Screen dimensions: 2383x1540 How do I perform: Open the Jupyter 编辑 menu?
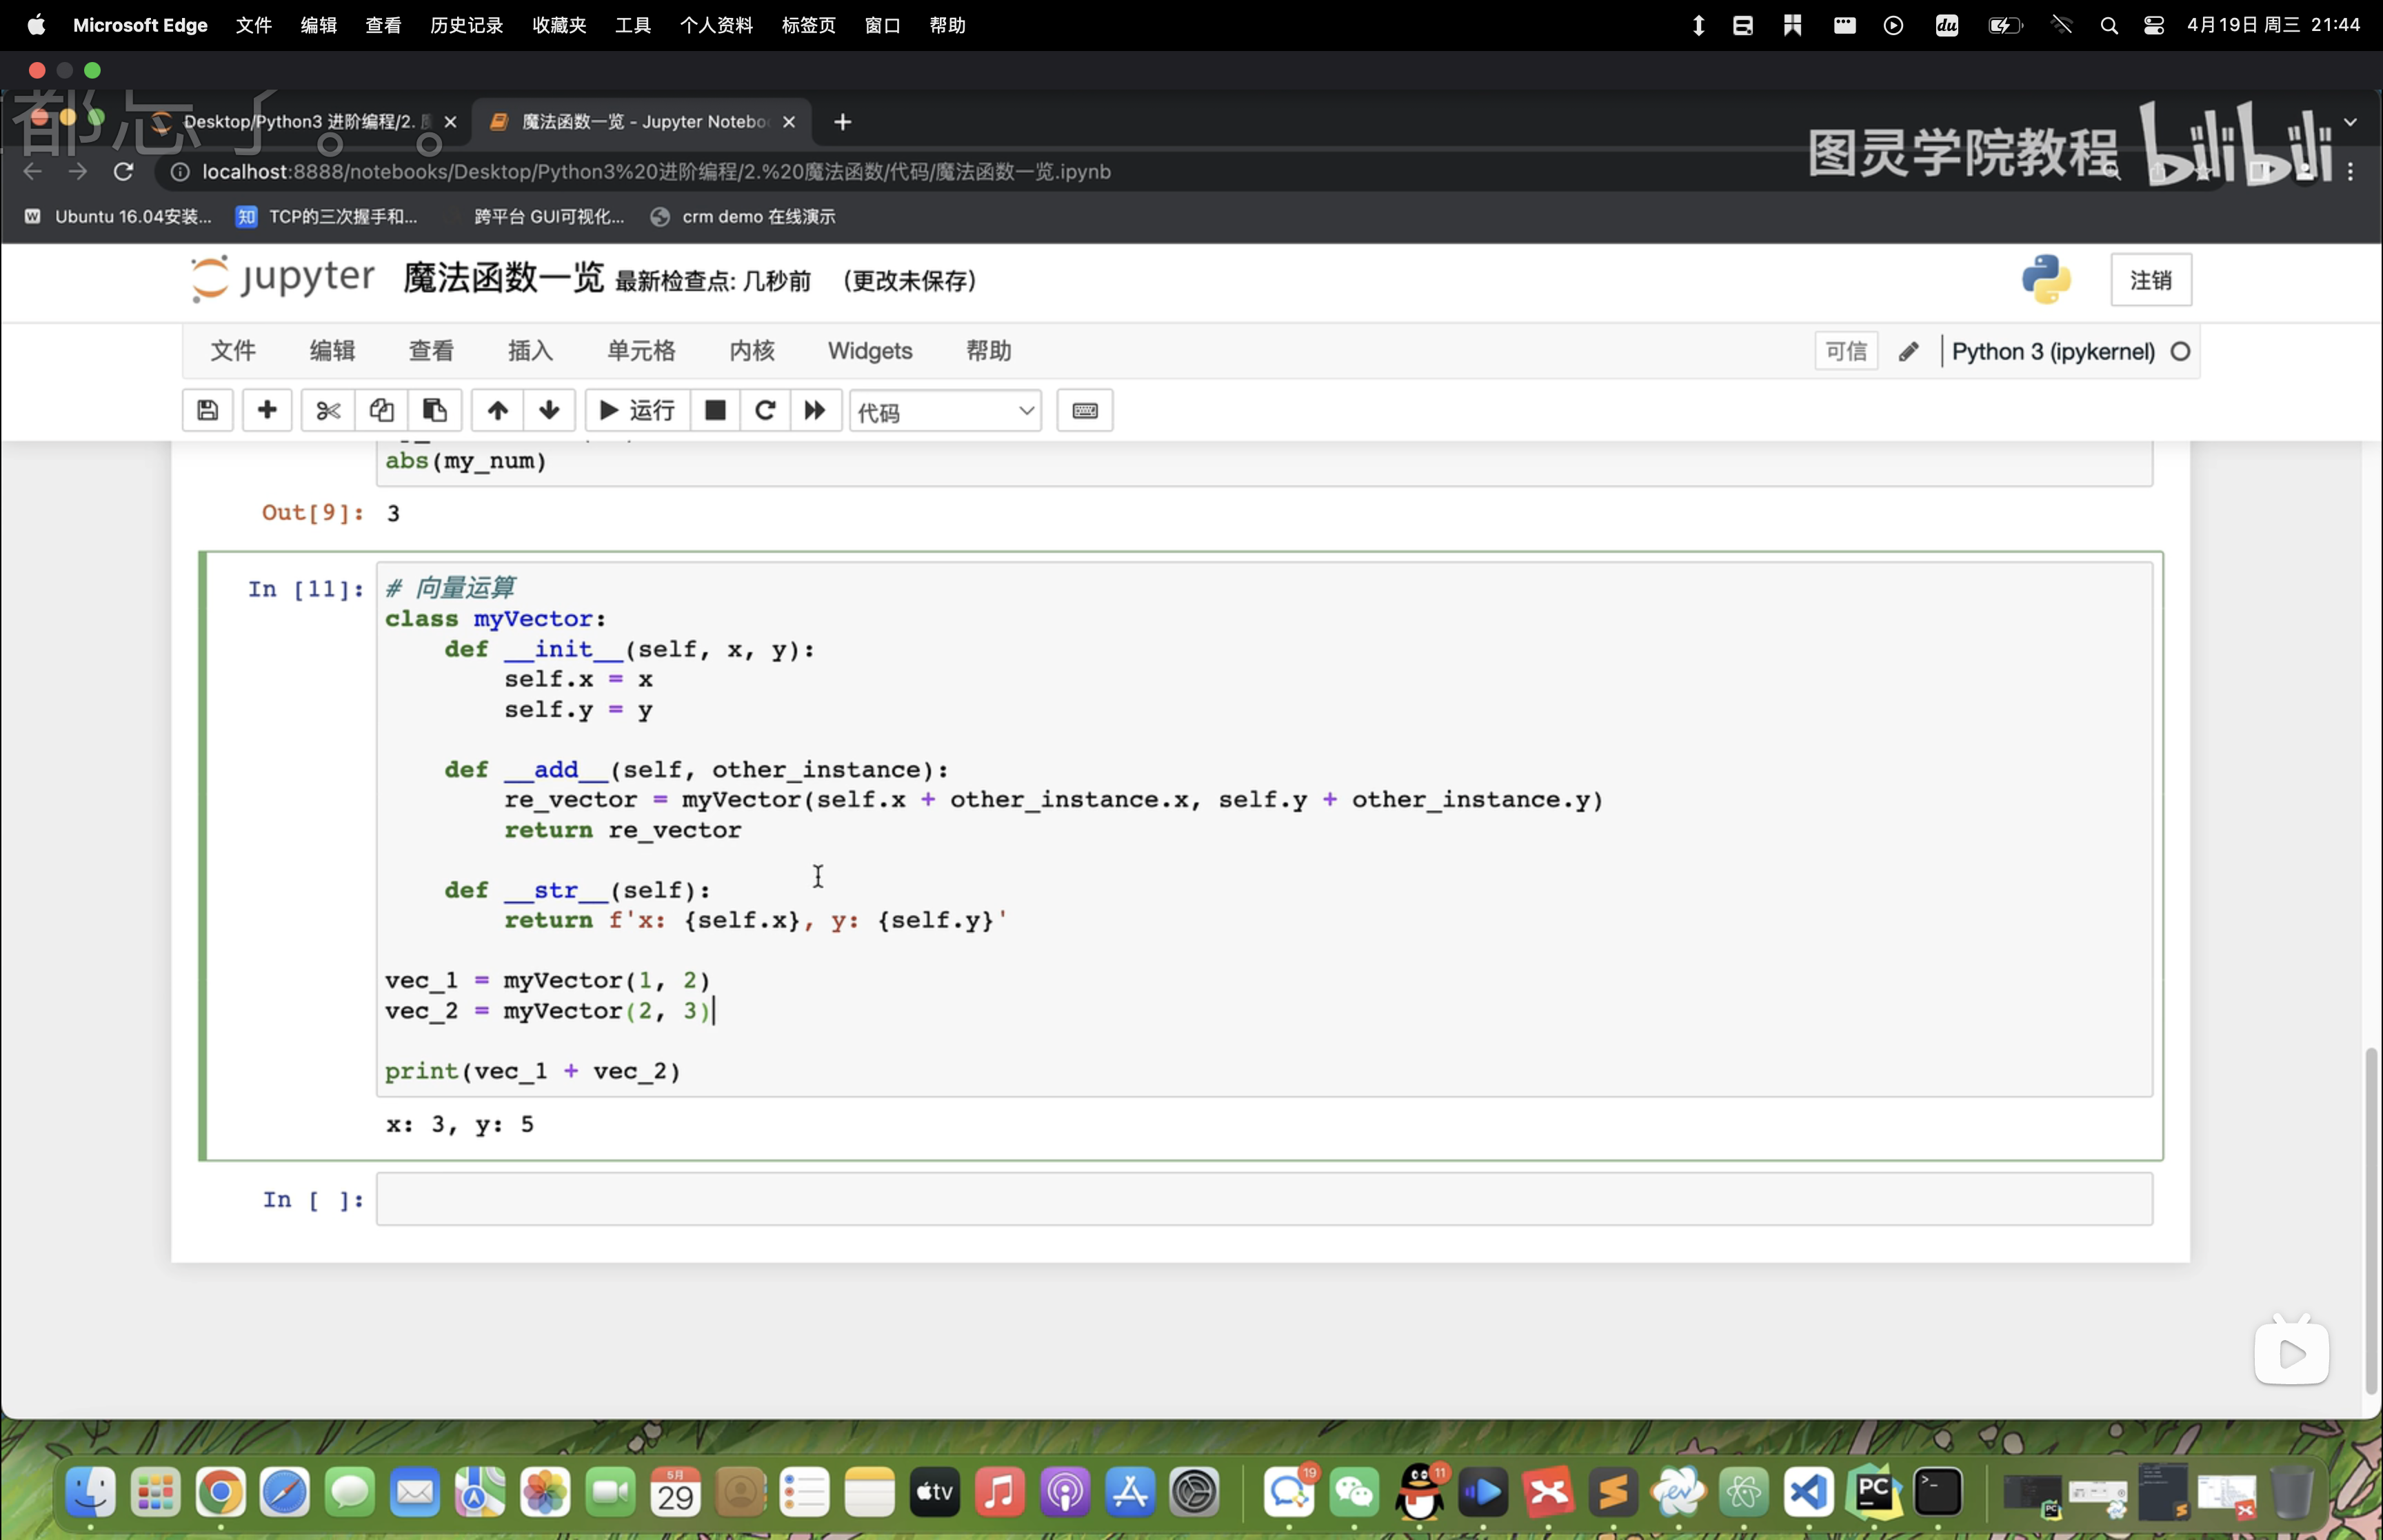(332, 351)
